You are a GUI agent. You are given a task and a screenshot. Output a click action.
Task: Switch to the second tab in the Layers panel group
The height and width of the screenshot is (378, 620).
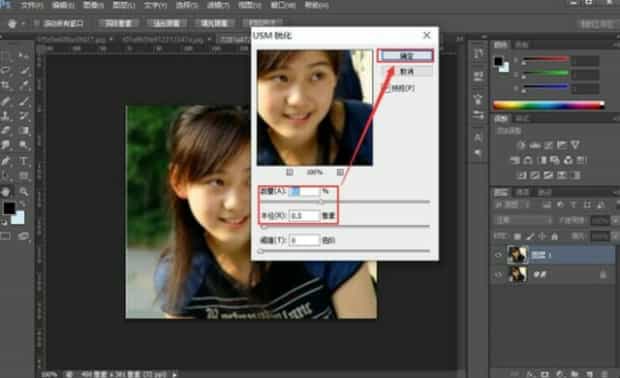tap(523, 192)
